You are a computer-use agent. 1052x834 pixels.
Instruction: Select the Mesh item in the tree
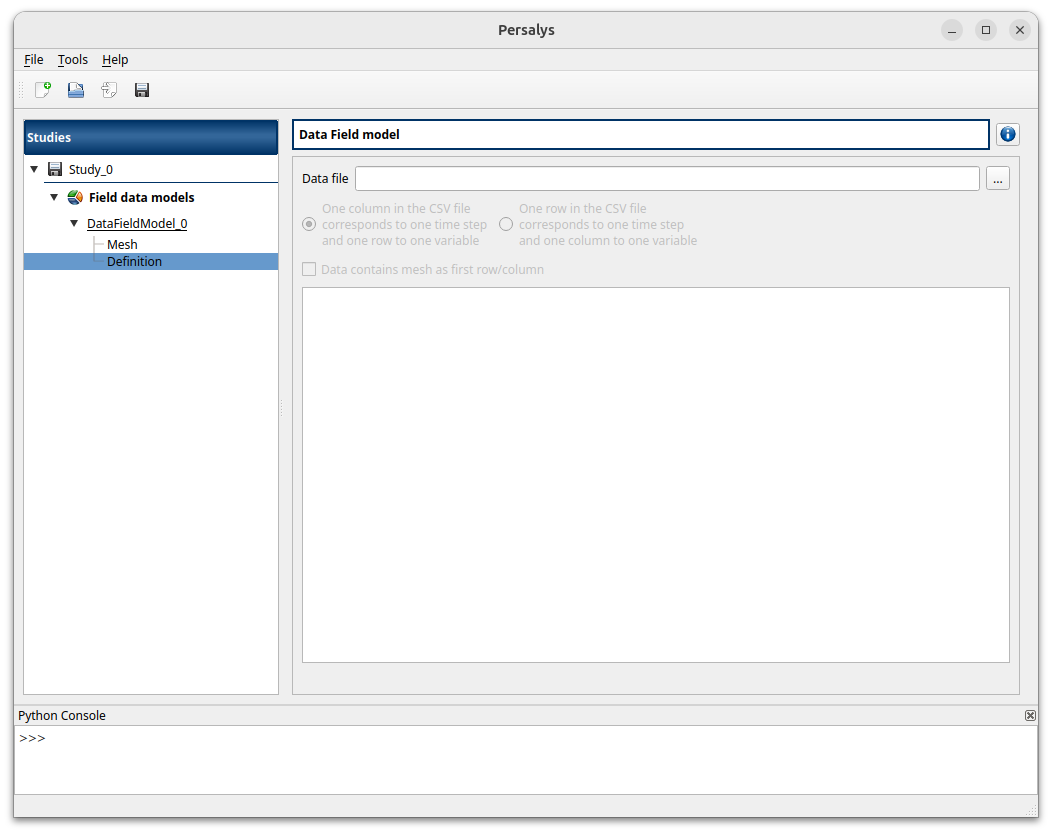click(122, 244)
